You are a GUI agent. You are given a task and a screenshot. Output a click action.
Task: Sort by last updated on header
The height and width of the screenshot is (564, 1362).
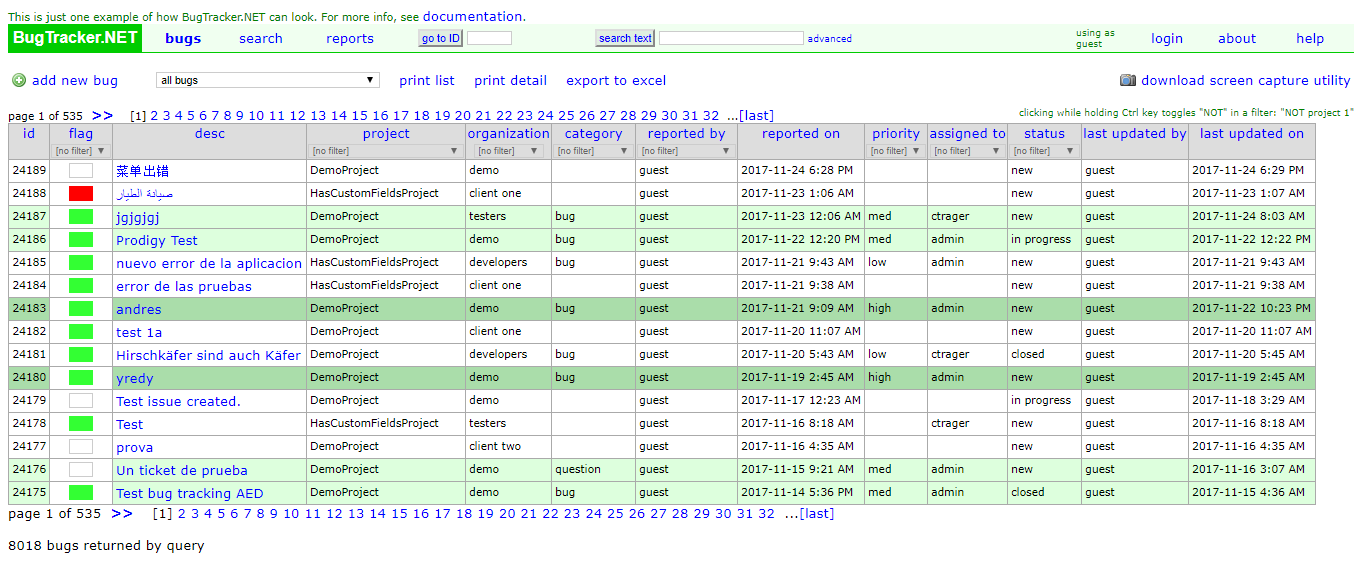(x=1252, y=133)
